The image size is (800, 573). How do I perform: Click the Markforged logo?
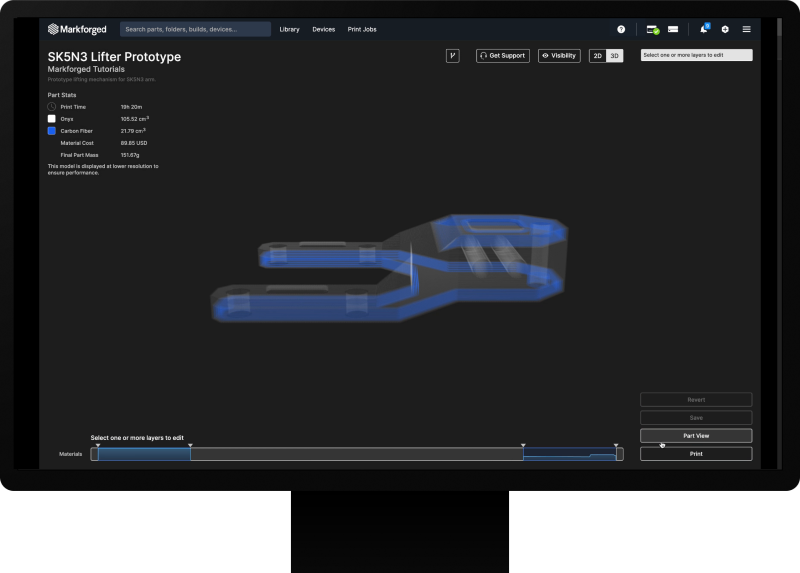point(77,29)
